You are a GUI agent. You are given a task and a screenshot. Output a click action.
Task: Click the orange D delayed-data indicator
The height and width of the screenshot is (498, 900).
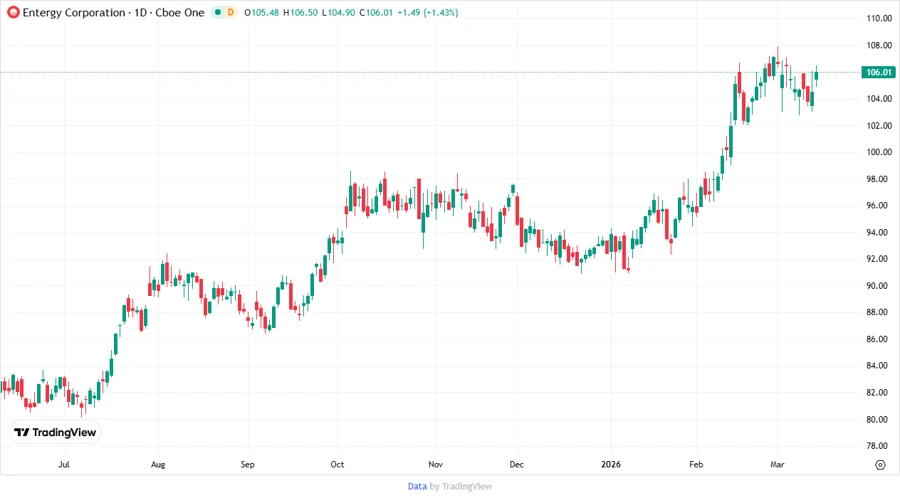[x=230, y=12]
